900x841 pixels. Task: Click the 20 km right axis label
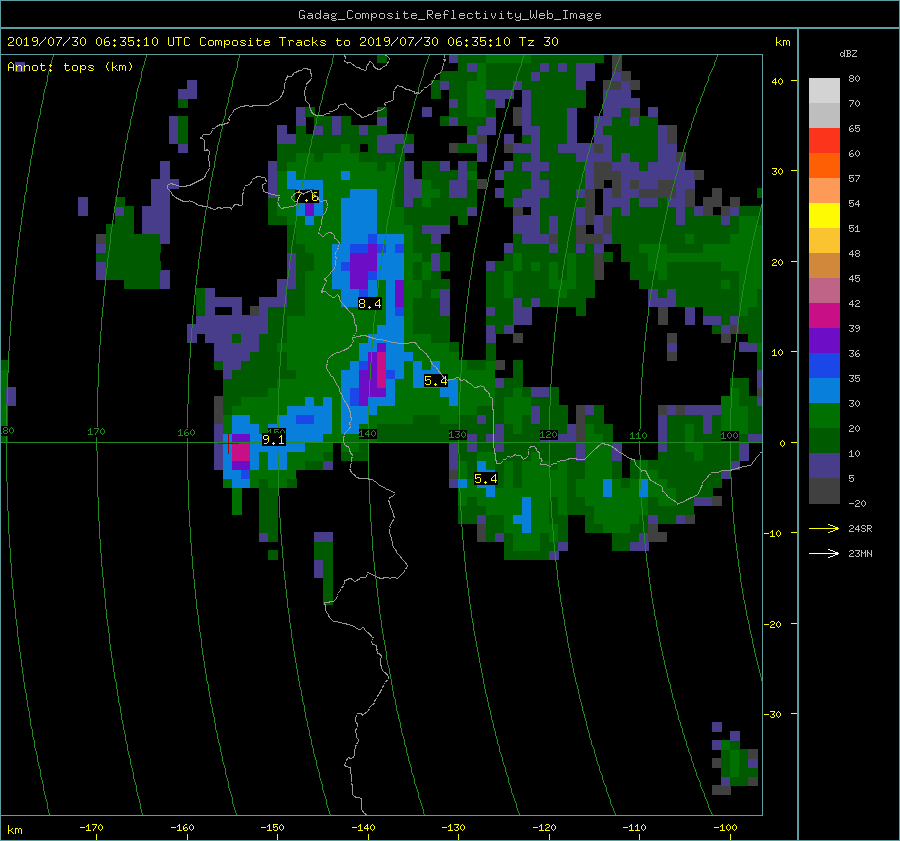click(777, 262)
